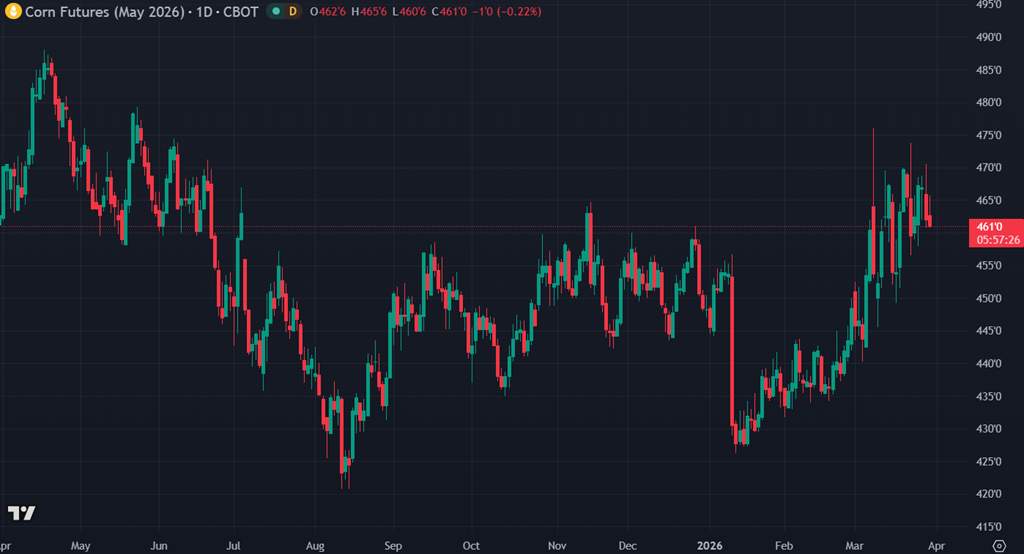The width and height of the screenshot is (1024, 554).
Task: Click the orange D delayed-data badge
Action: (293, 11)
